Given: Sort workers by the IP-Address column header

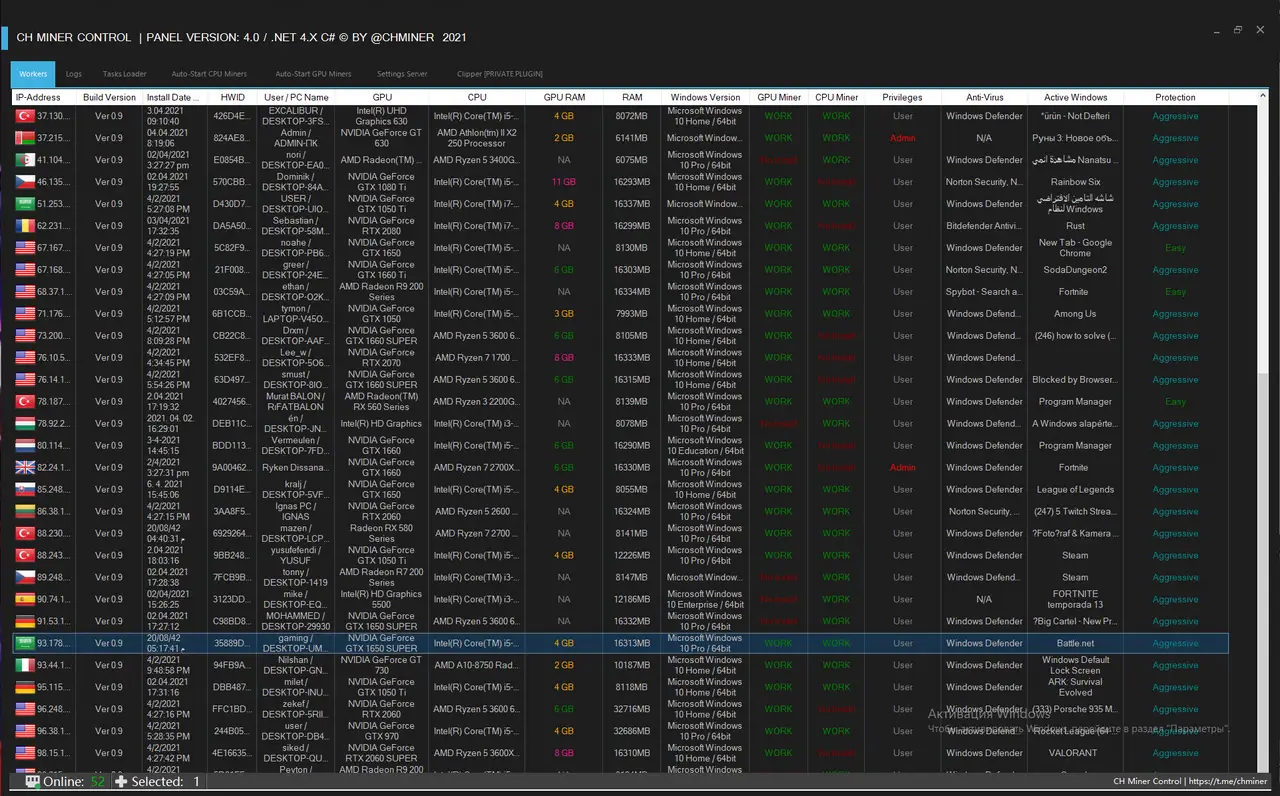Looking at the screenshot, I should [38, 97].
